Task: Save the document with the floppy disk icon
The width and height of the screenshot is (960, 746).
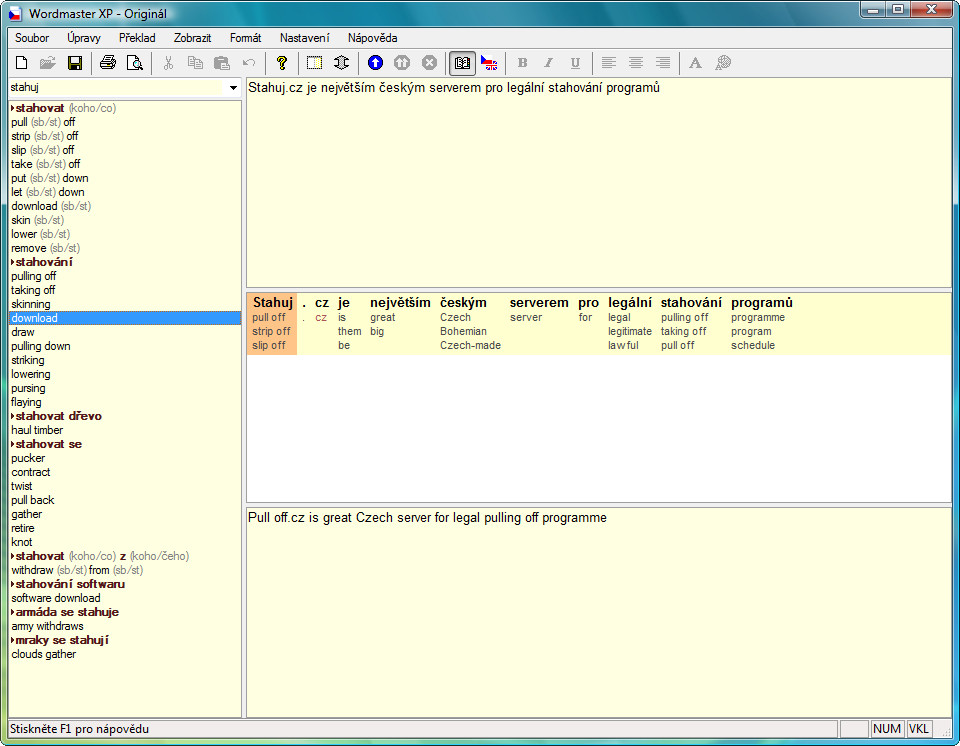Action: 75,62
